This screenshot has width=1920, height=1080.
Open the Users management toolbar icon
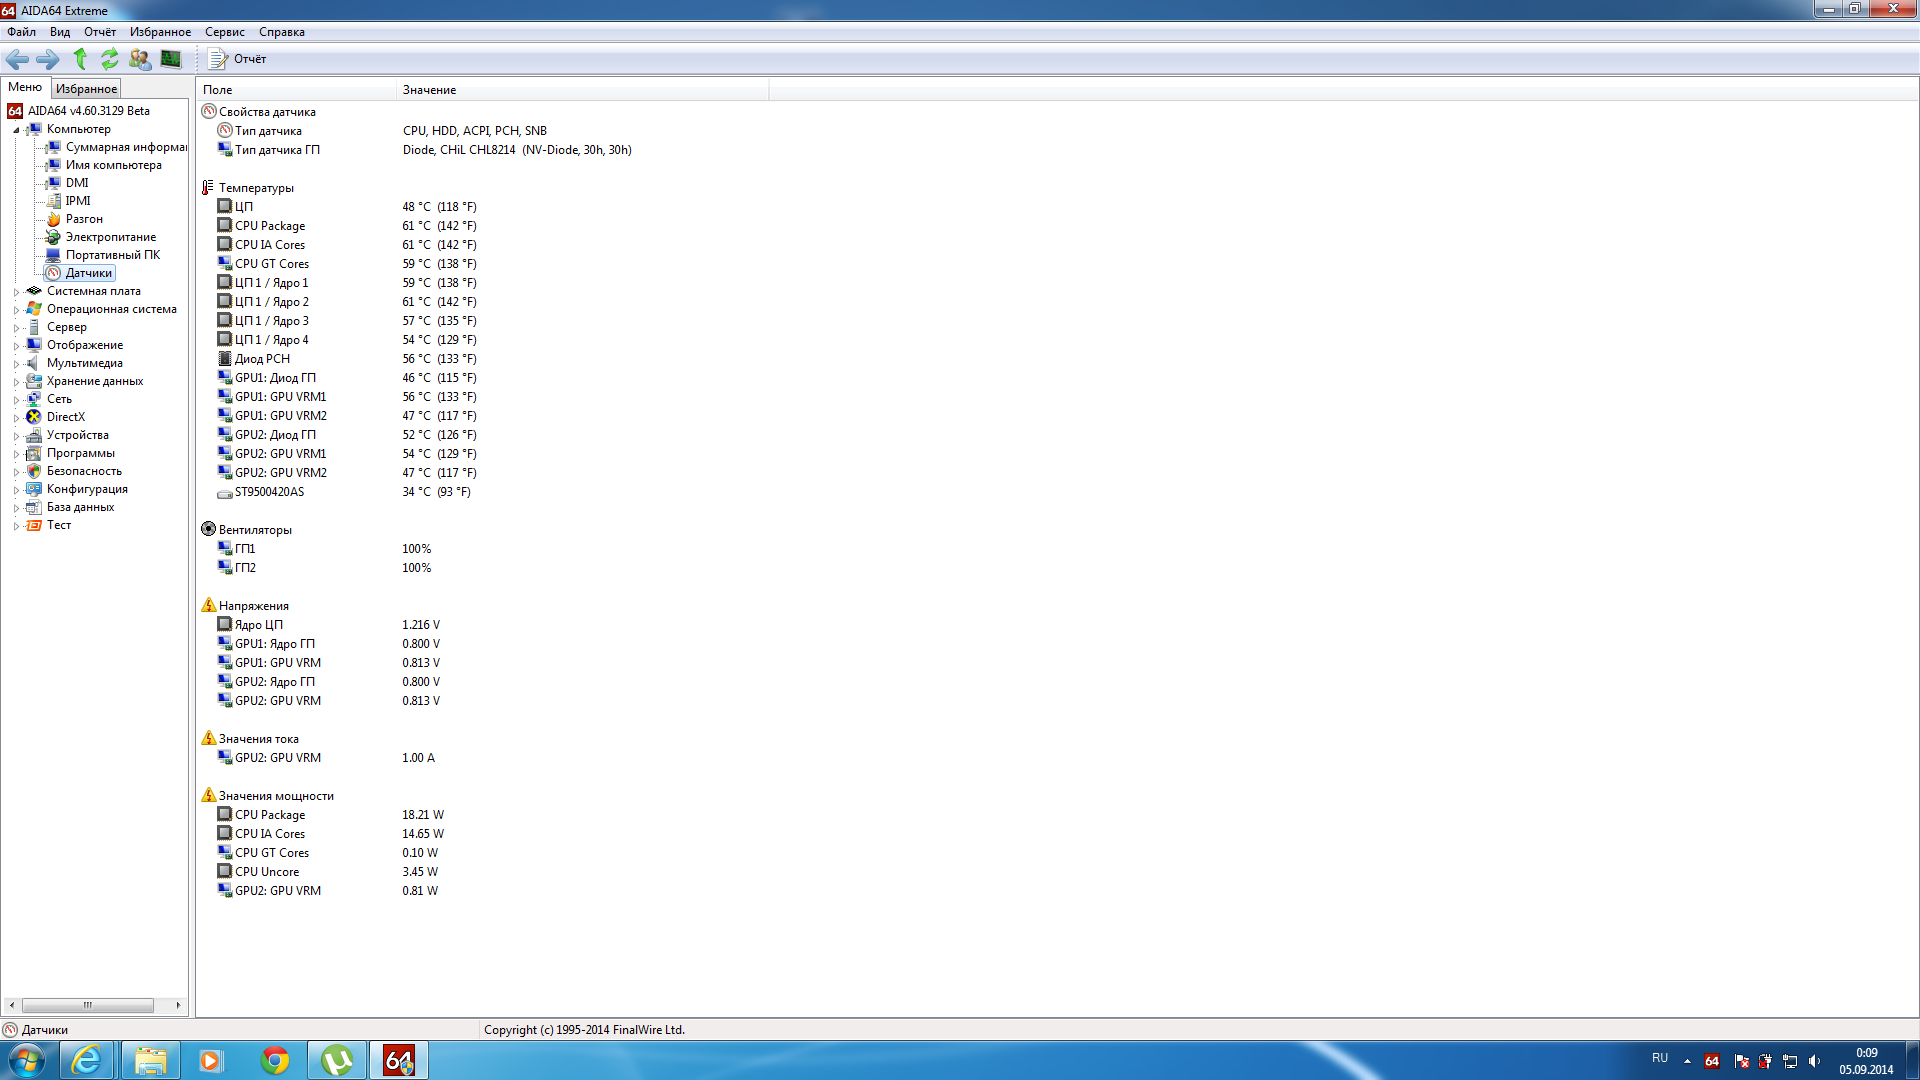140,59
